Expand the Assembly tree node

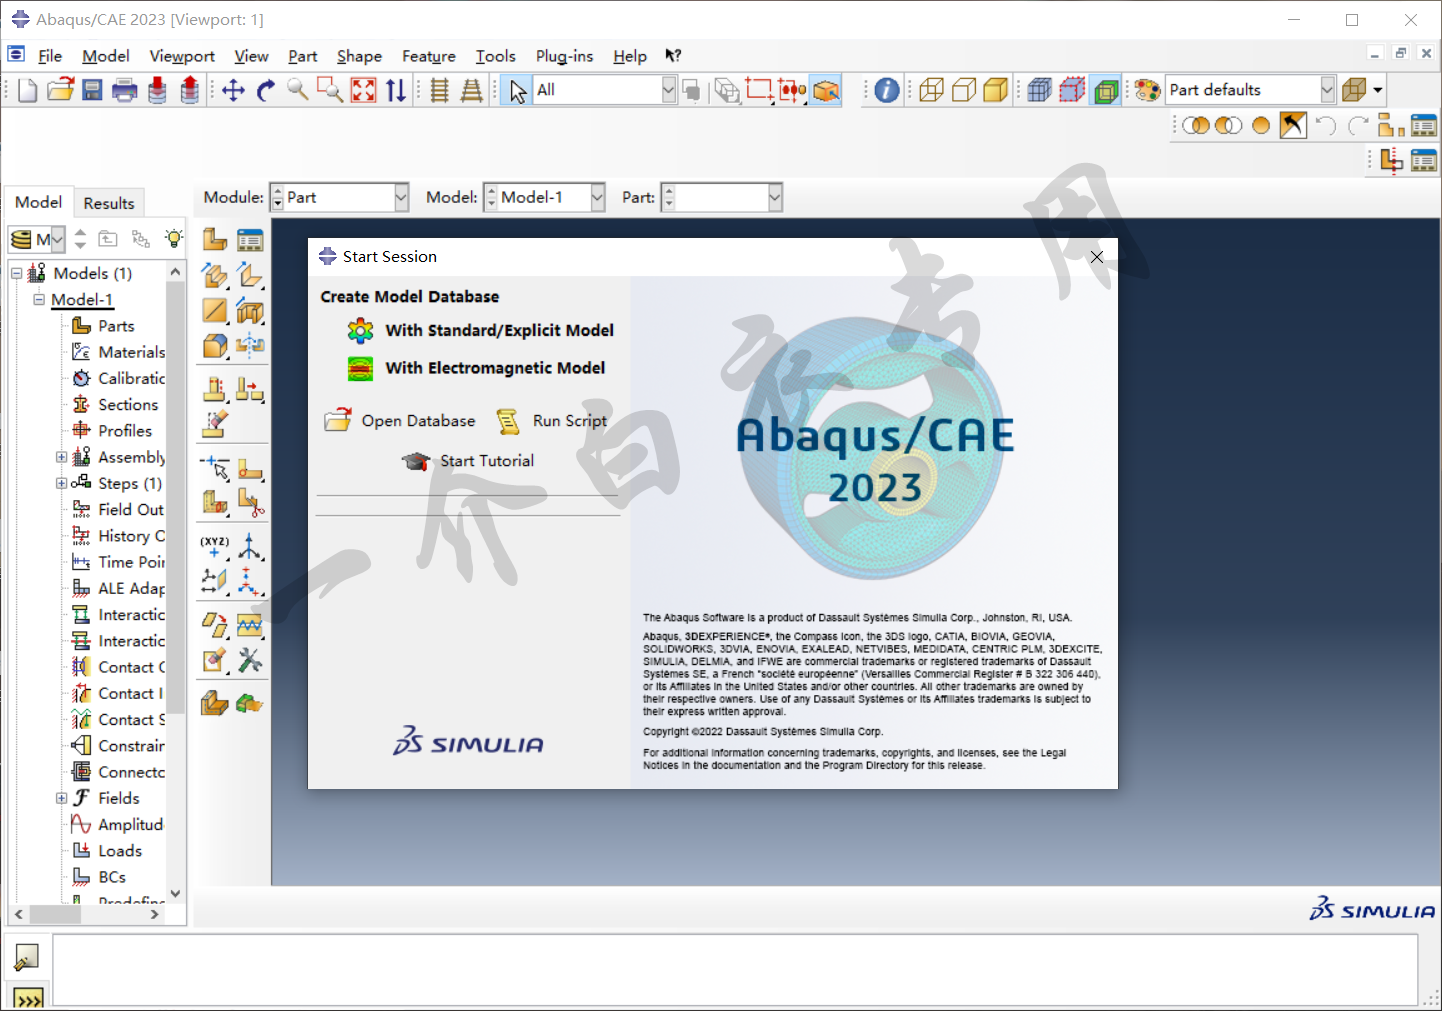61,457
